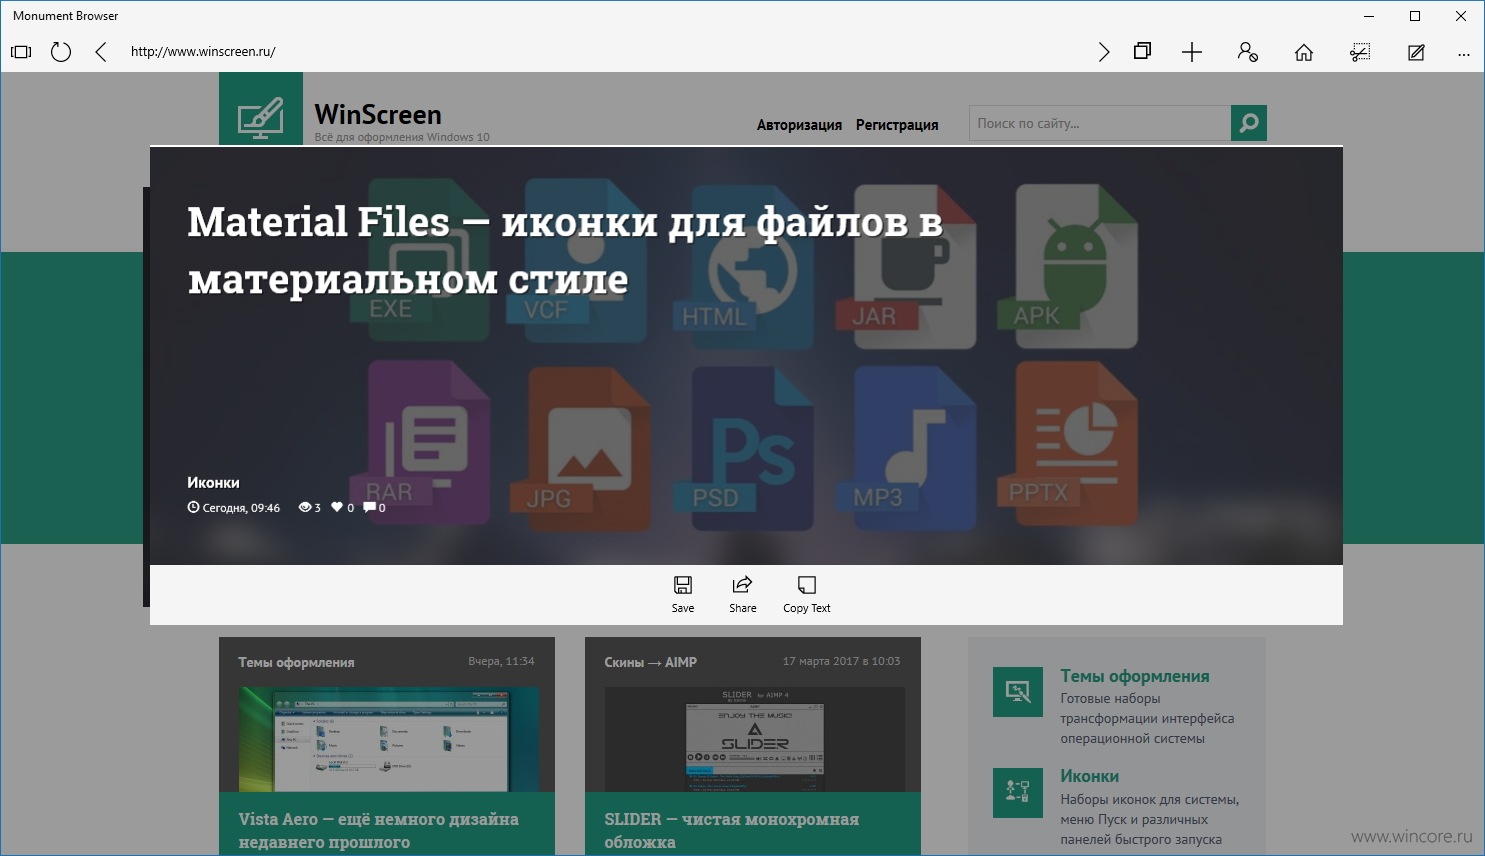Go to the home page icon

click(x=1304, y=52)
